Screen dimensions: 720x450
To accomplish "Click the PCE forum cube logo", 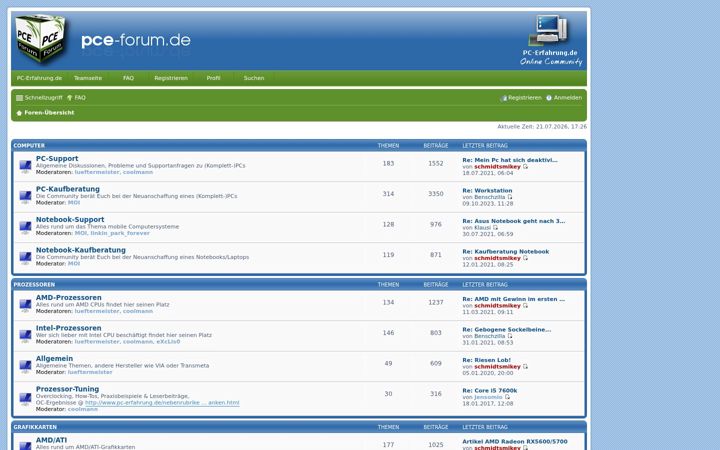I will click(40, 39).
